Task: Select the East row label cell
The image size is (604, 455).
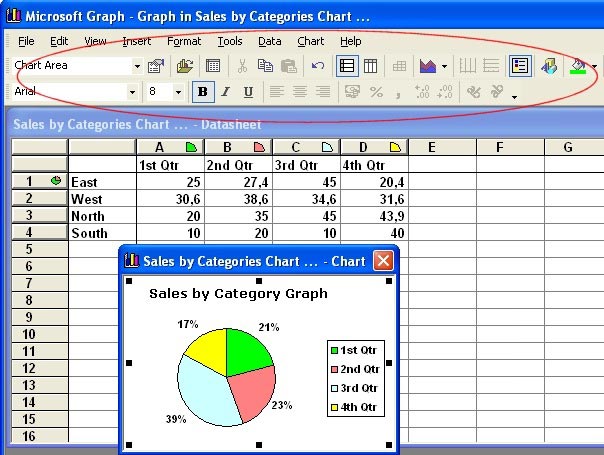Action: pos(101,182)
